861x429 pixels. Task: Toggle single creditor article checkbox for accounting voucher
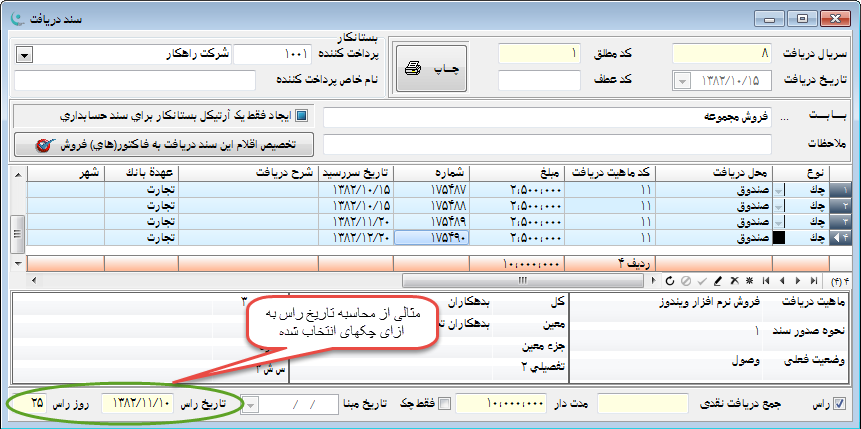click(302, 116)
